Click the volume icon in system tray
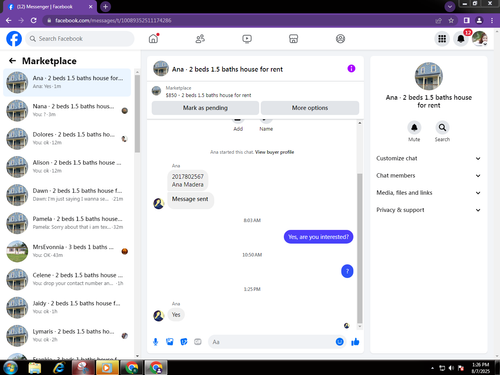 click(451, 368)
